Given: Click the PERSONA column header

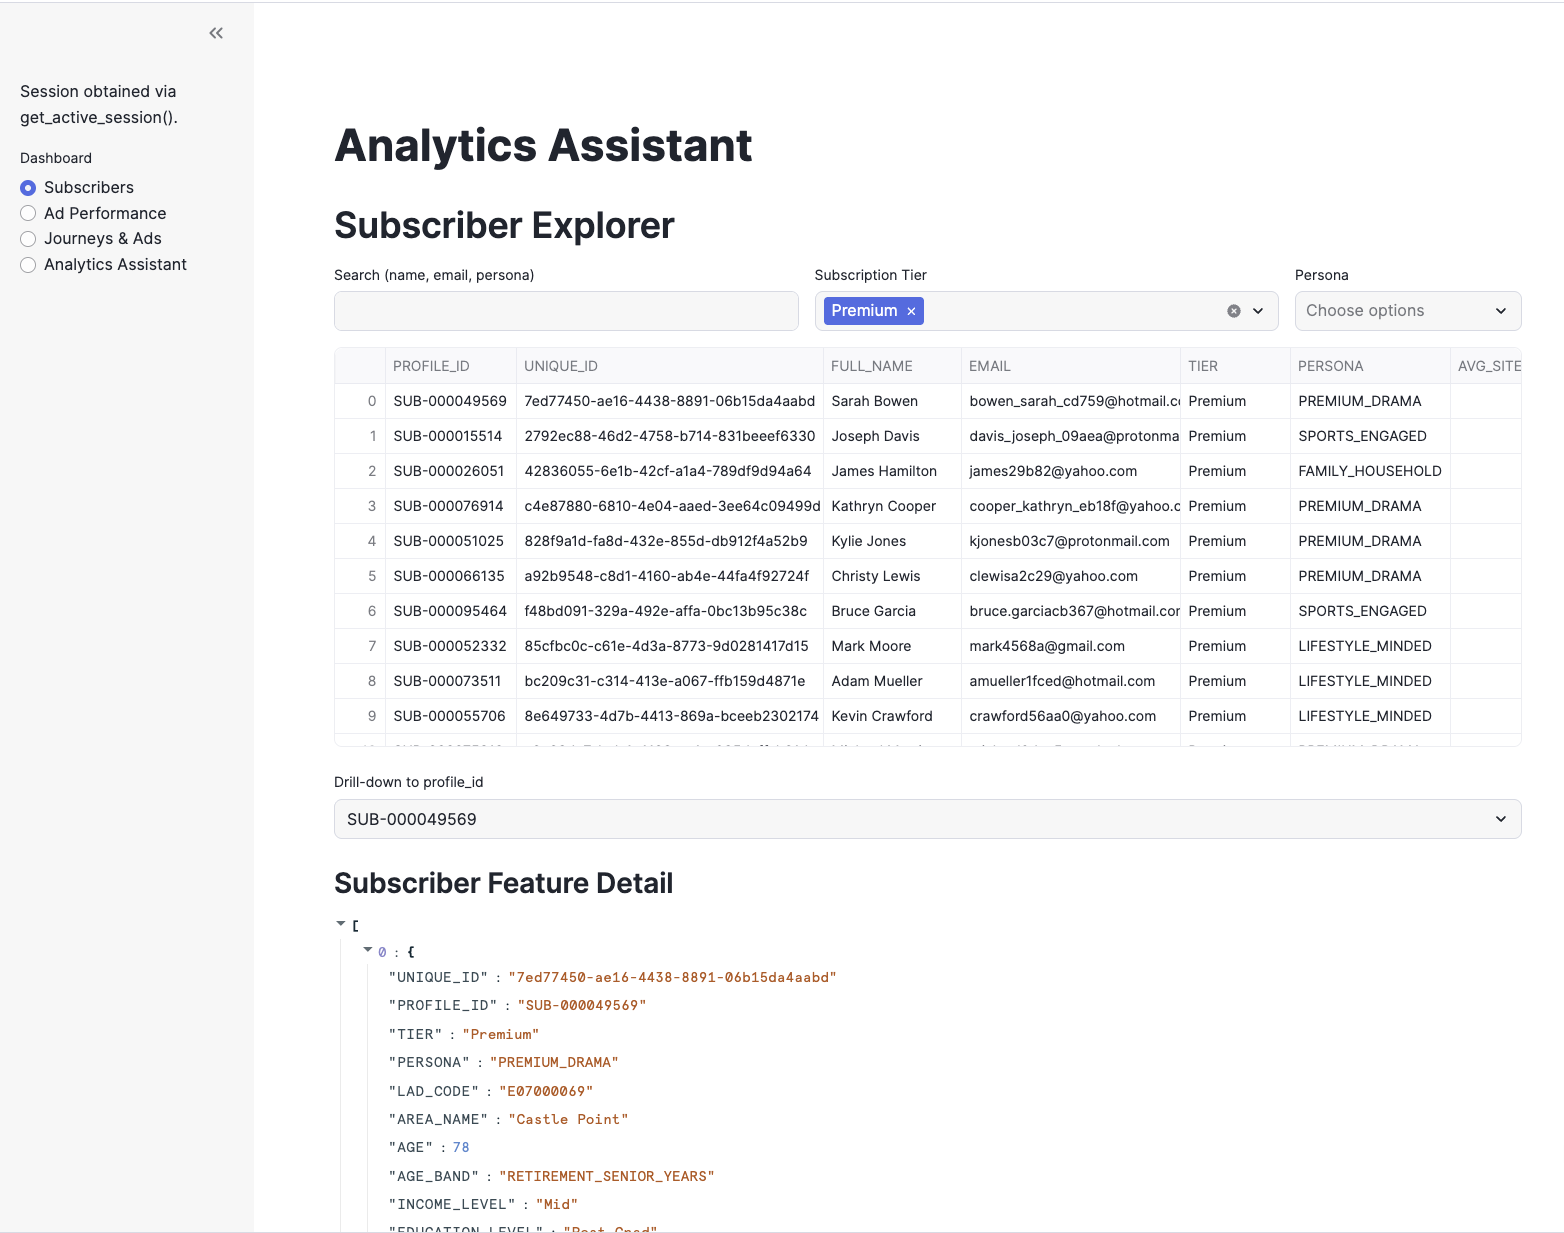Looking at the screenshot, I should (x=1330, y=366).
